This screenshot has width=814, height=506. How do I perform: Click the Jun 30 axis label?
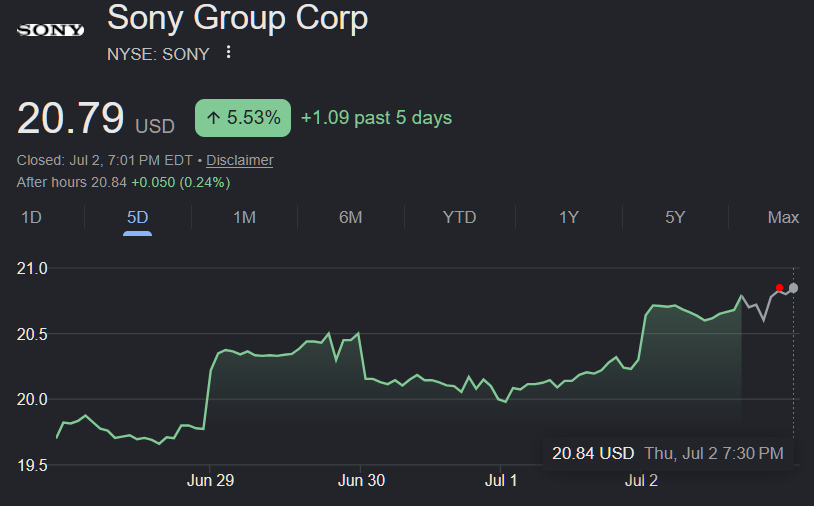(x=361, y=480)
